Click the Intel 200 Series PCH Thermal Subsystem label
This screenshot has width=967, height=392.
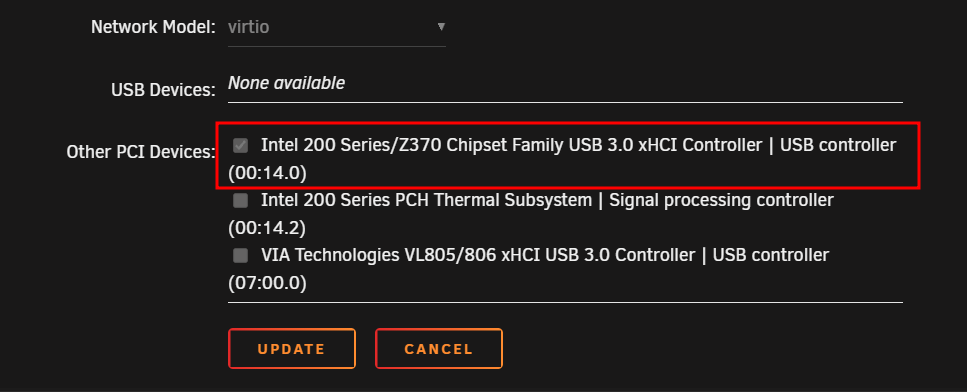click(426, 200)
